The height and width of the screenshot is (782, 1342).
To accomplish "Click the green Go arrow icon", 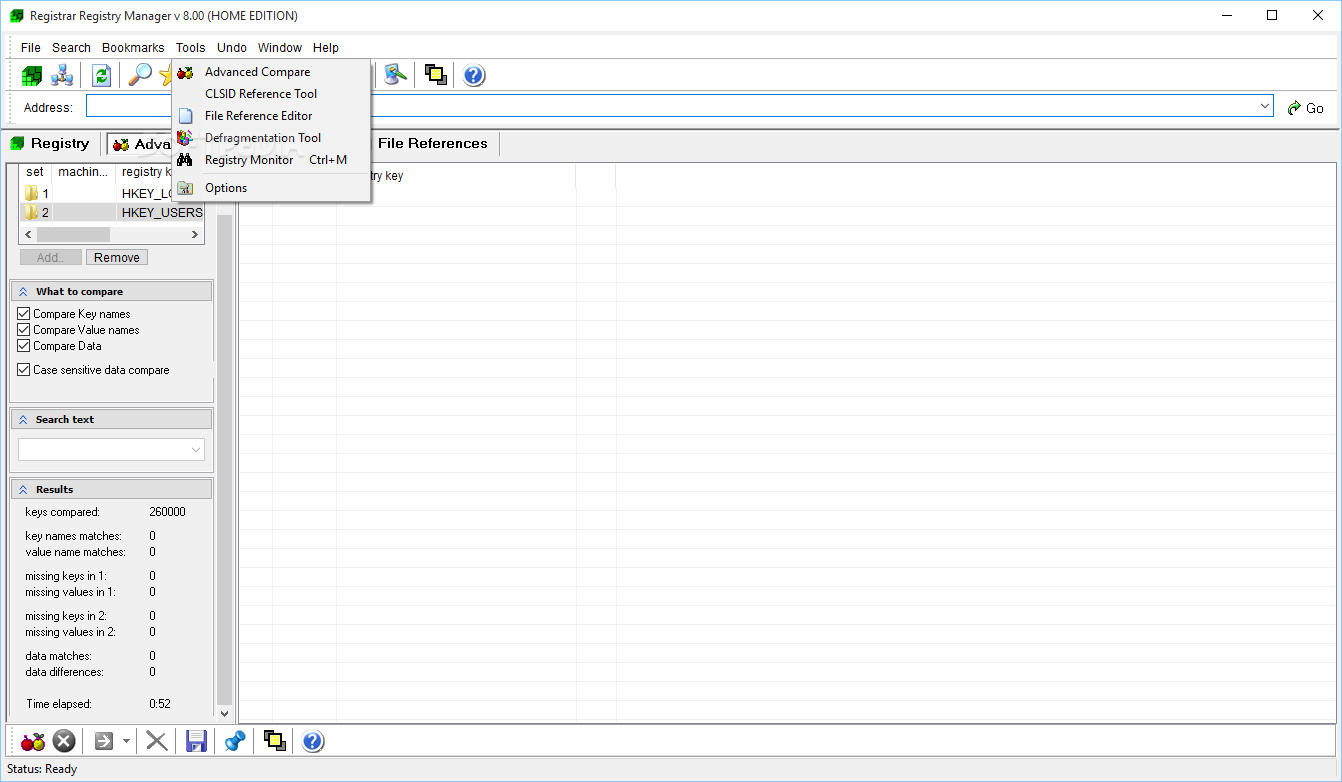I will 1294,108.
